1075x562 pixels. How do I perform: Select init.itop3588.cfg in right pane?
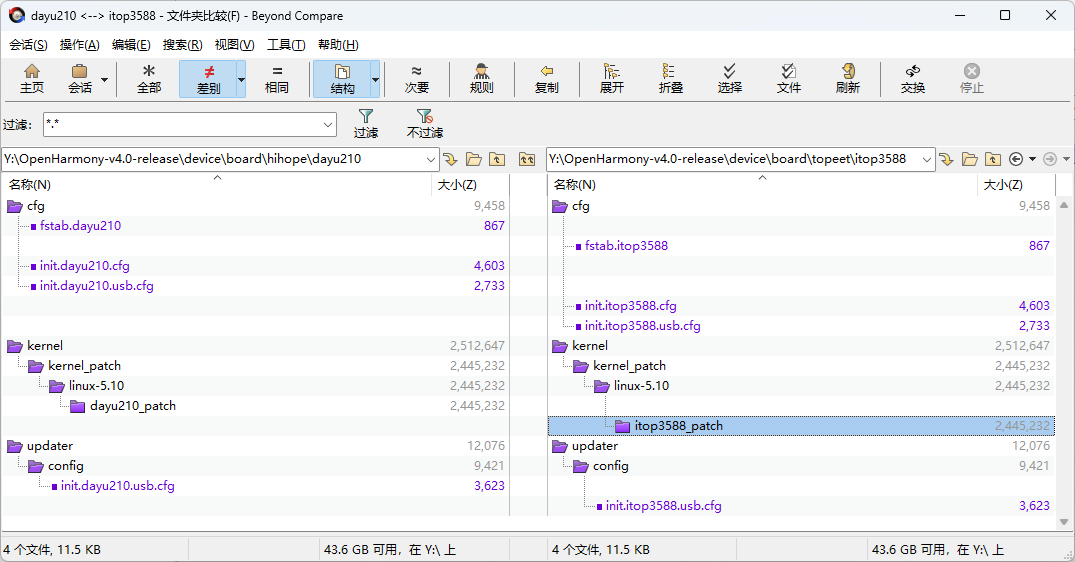tap(630, 306)
